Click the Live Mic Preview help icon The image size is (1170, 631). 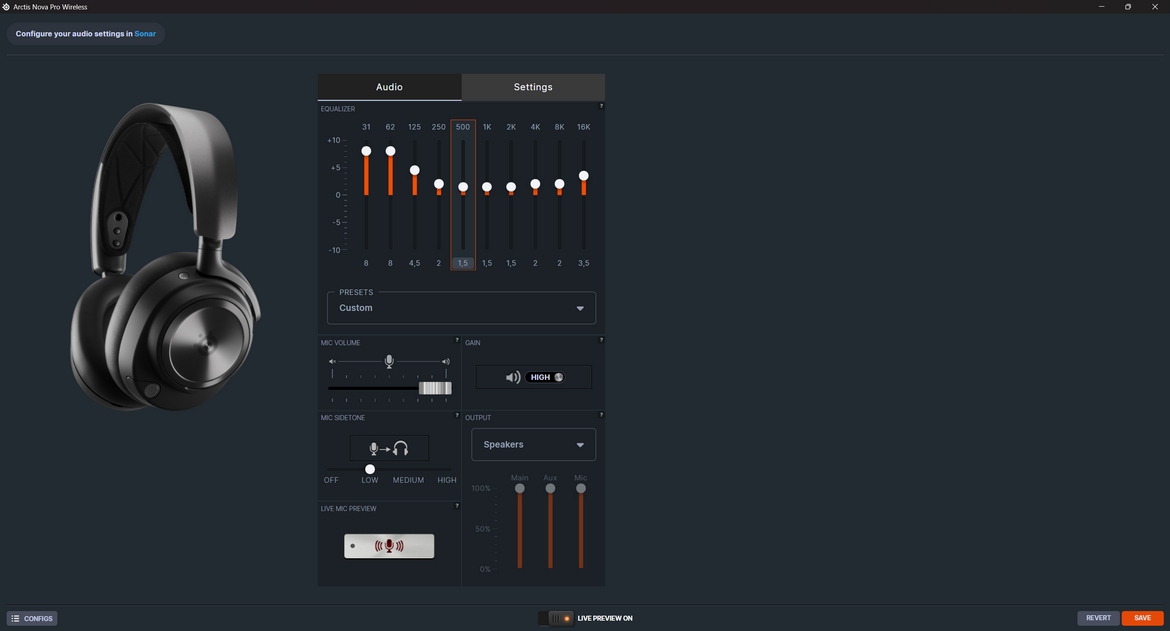point(457,506)
